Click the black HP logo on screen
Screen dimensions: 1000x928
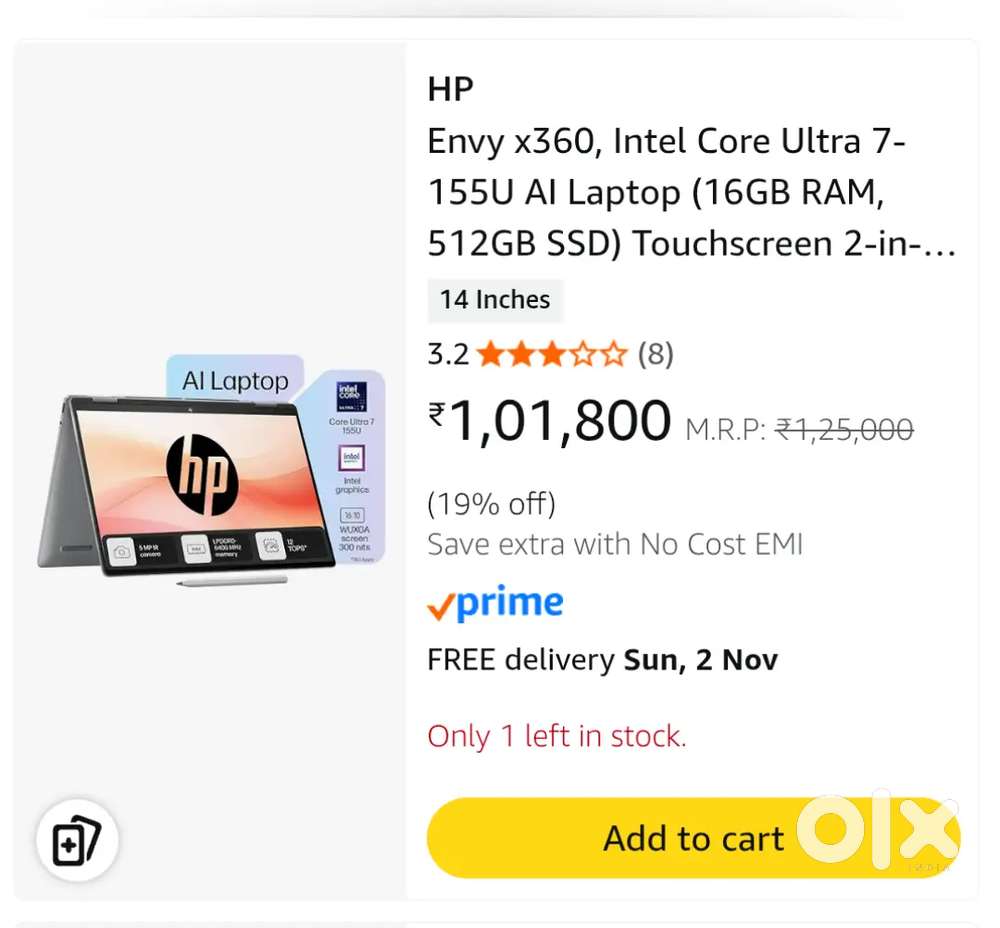click(x=202, y=475)
